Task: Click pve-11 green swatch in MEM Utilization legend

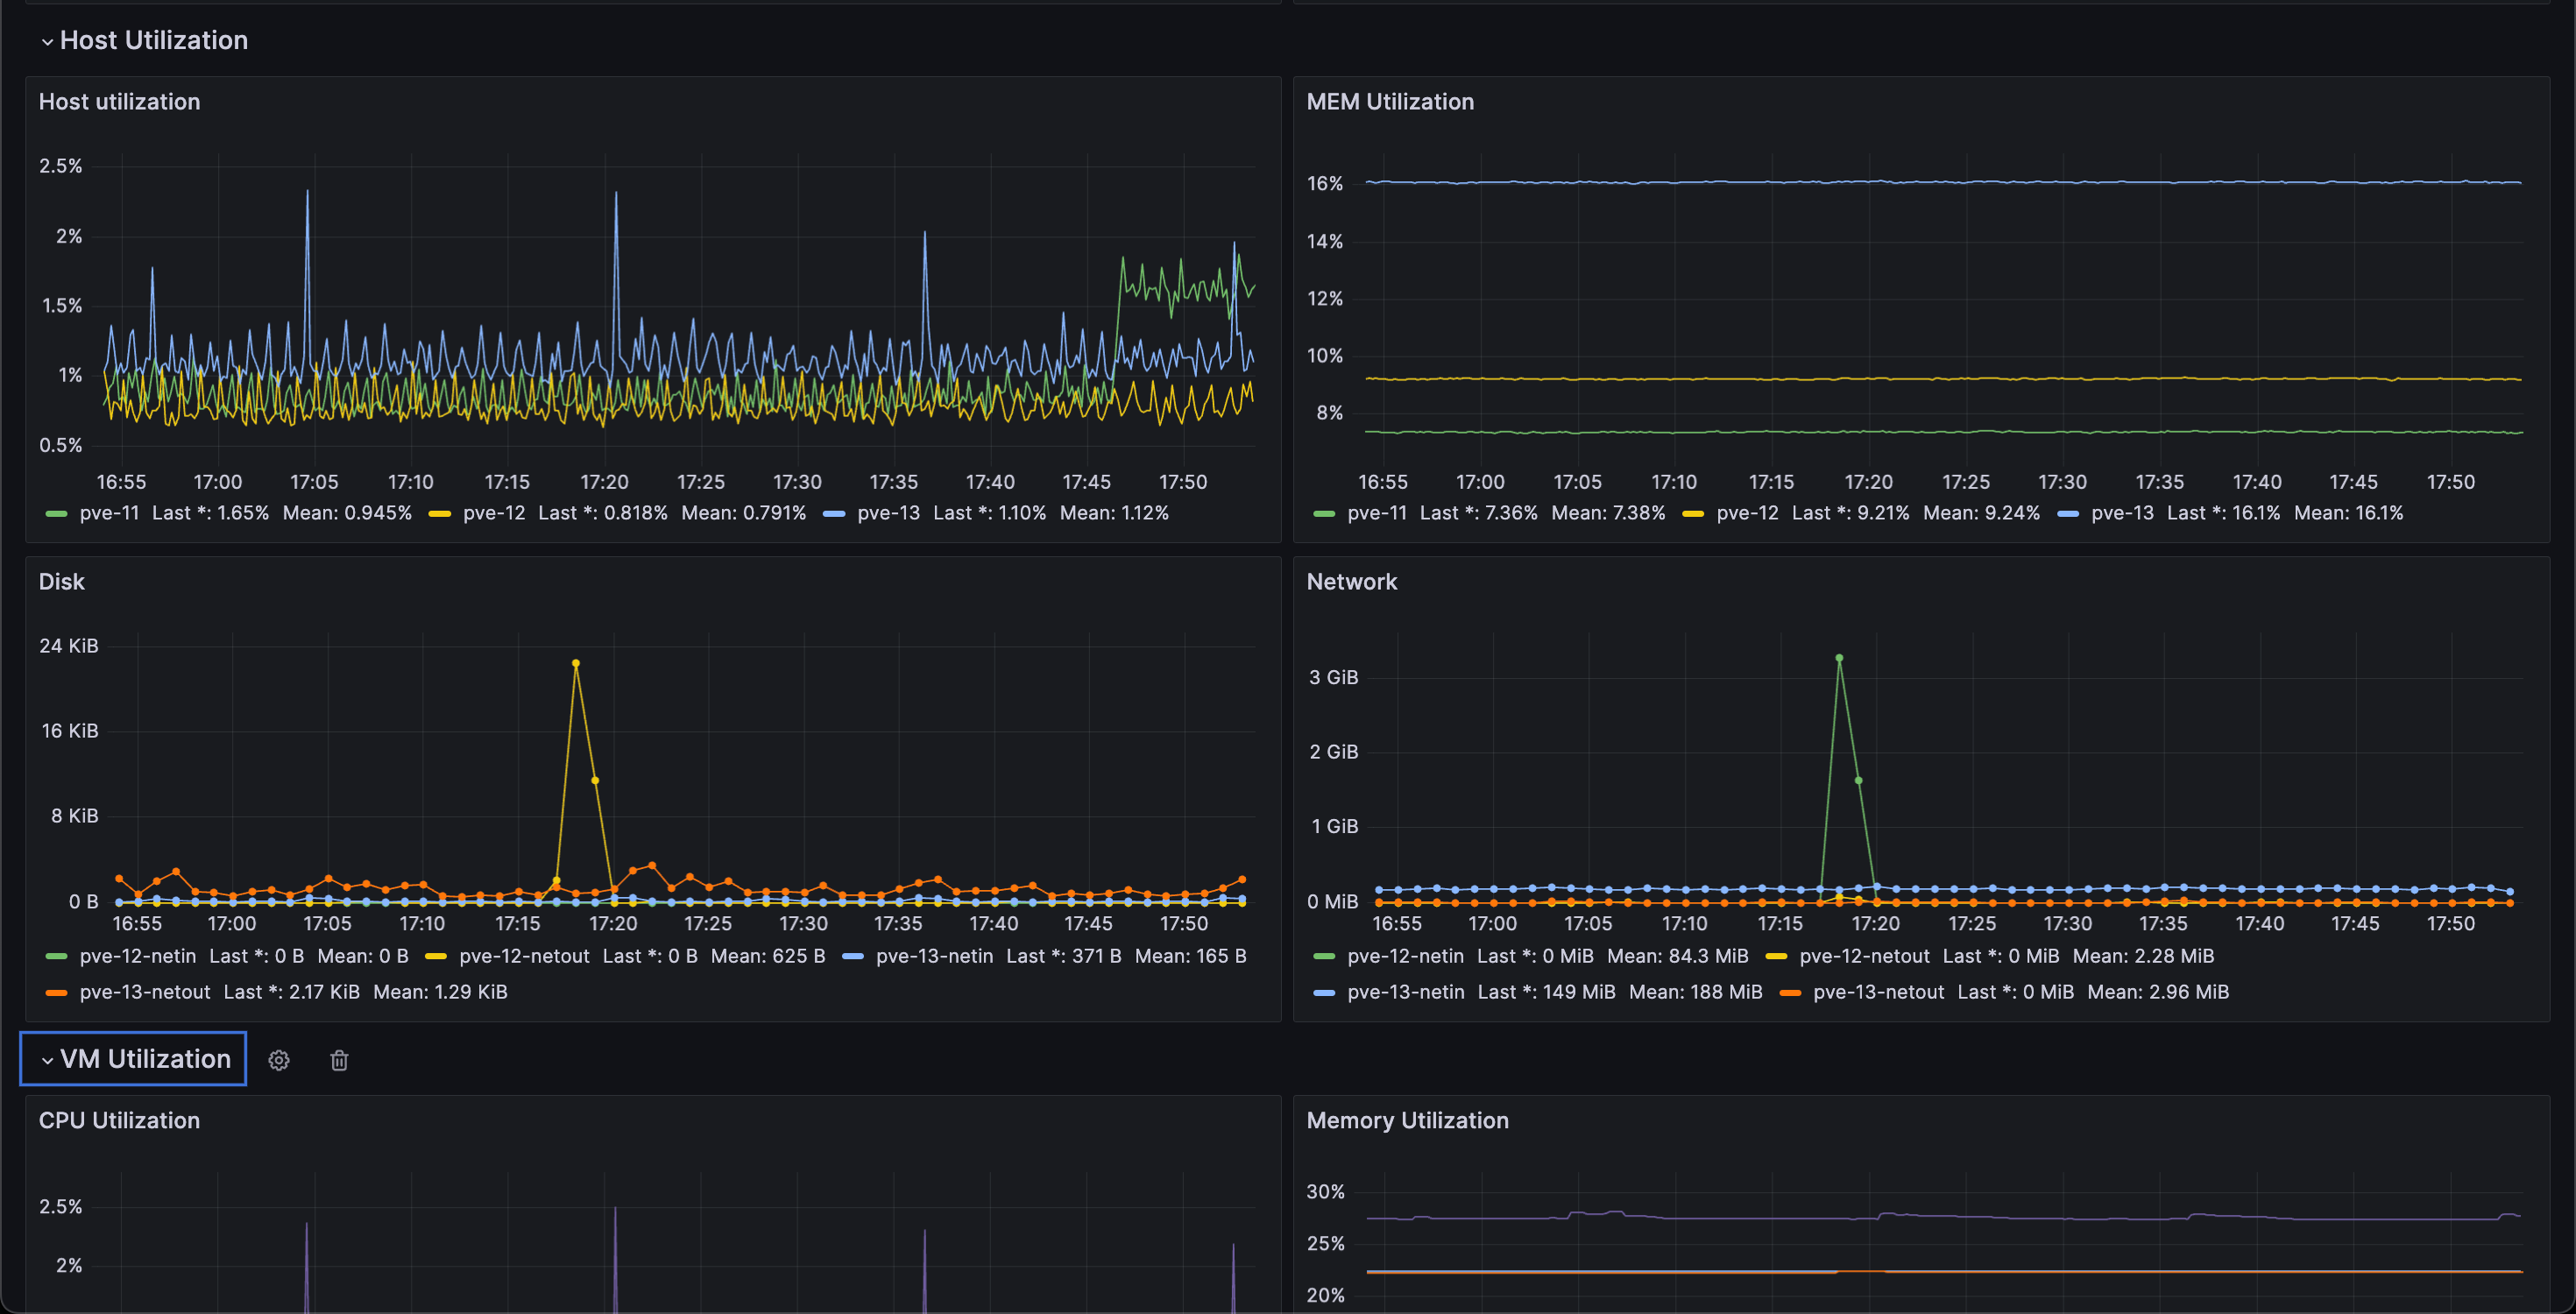Action: (x=1323, y=514)
